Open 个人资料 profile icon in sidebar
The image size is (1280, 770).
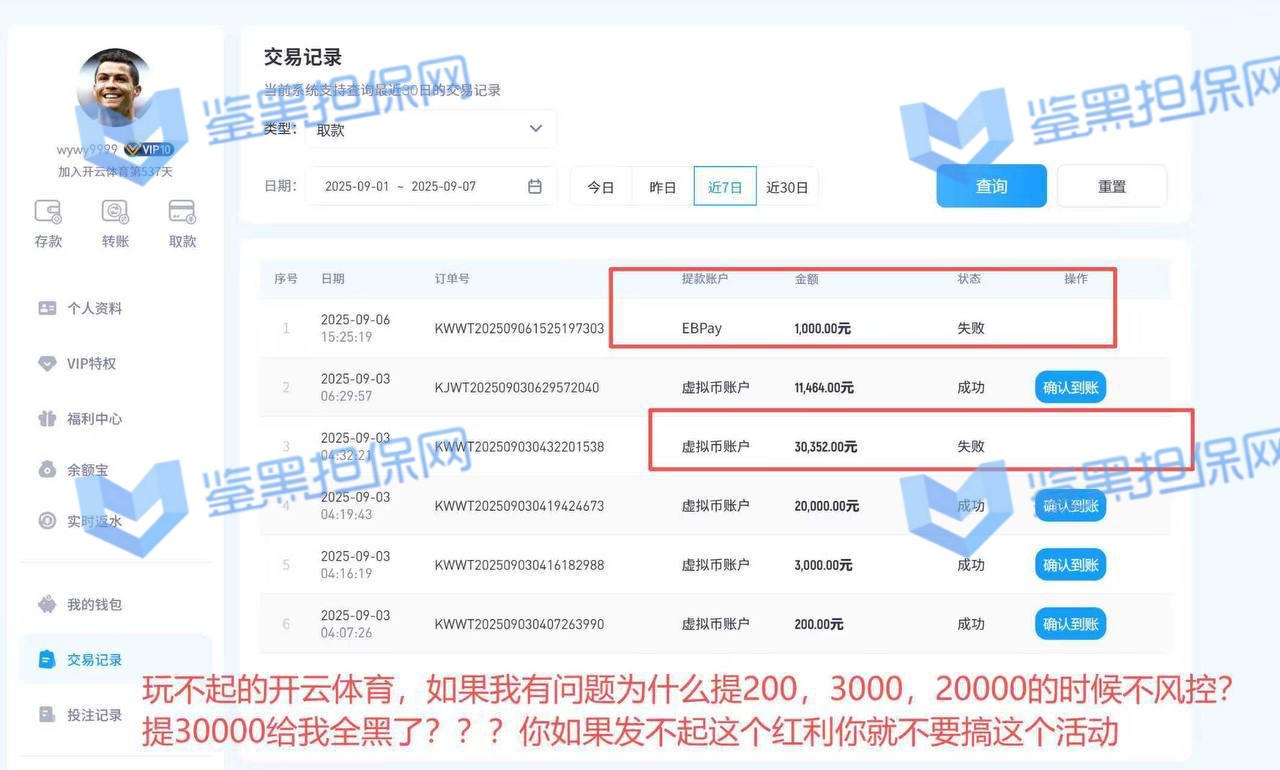tap(47, 308)
